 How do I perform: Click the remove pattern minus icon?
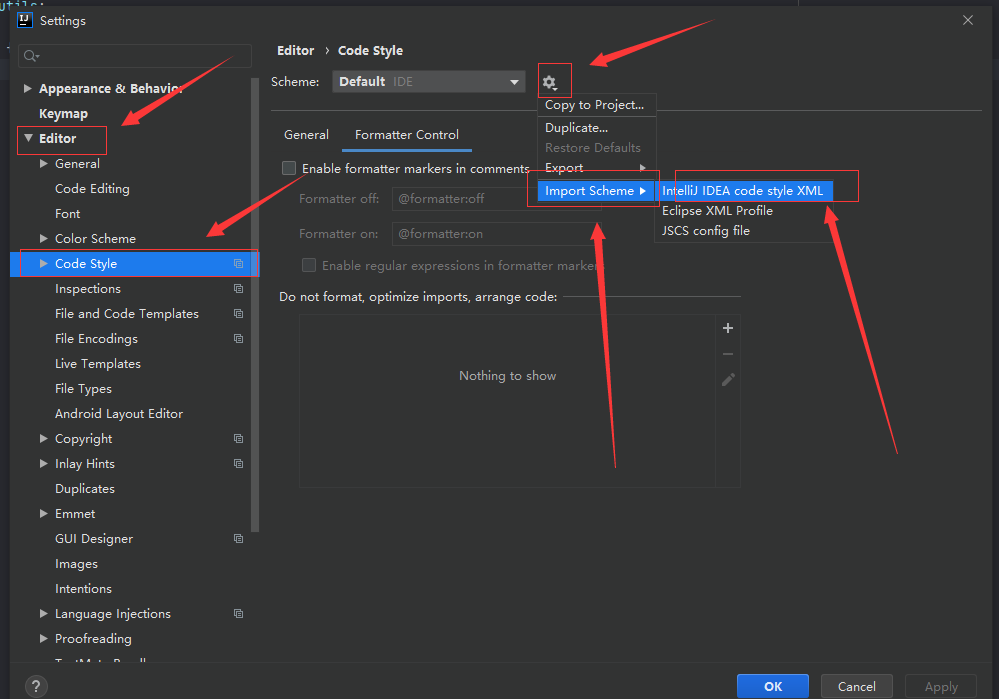727,353
